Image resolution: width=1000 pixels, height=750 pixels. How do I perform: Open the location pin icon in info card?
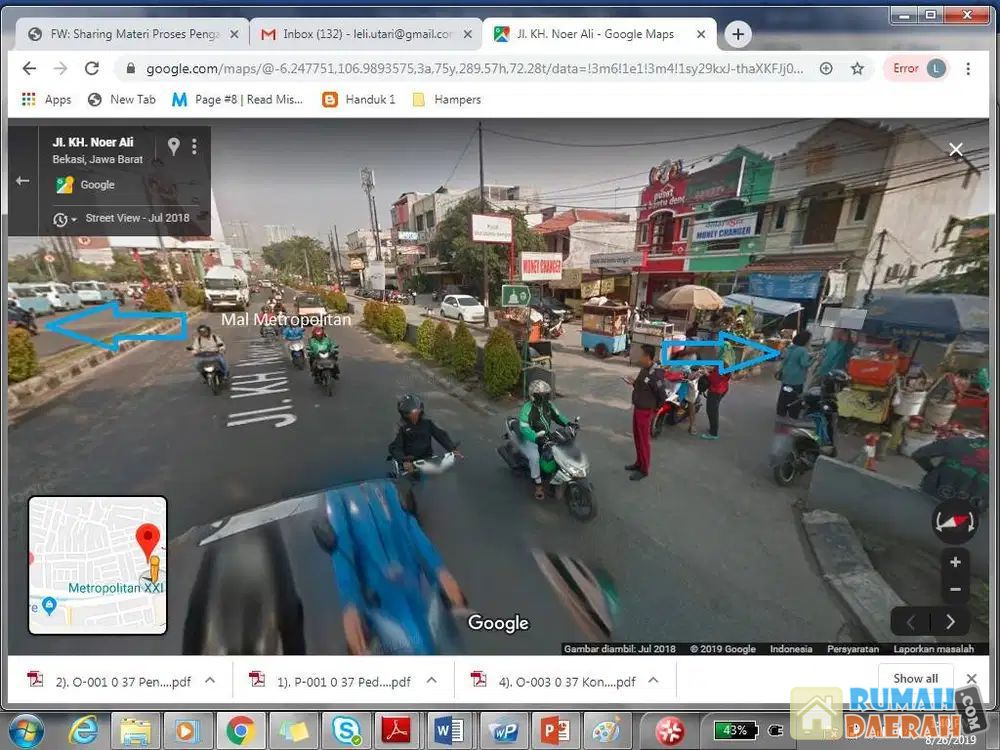tap(173, 146)
